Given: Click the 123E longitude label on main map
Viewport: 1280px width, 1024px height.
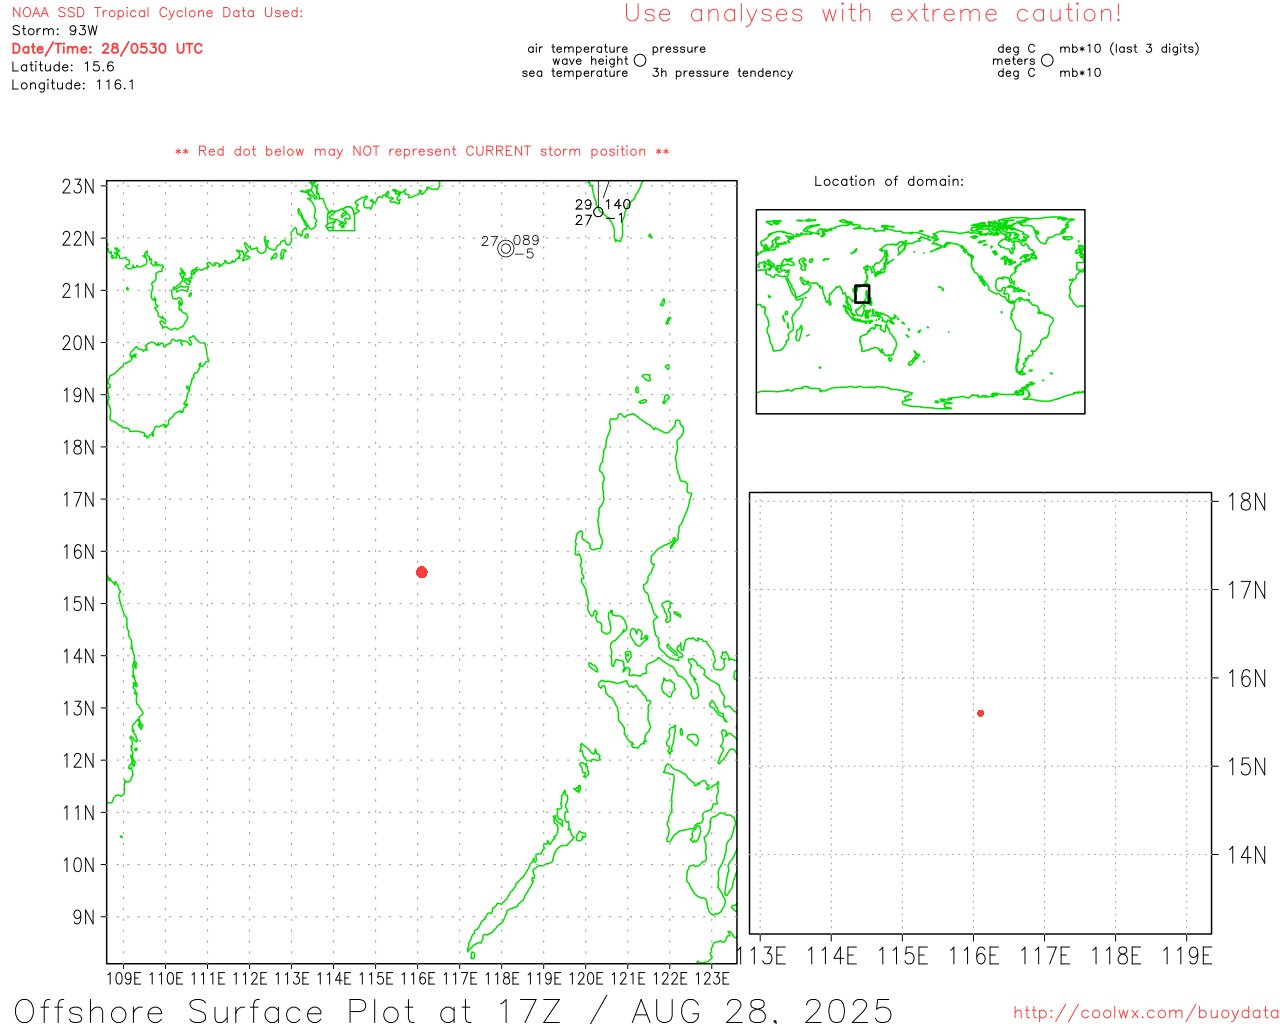Looking at the screenshot, I should pyautogui.click(x=712, y=978).
